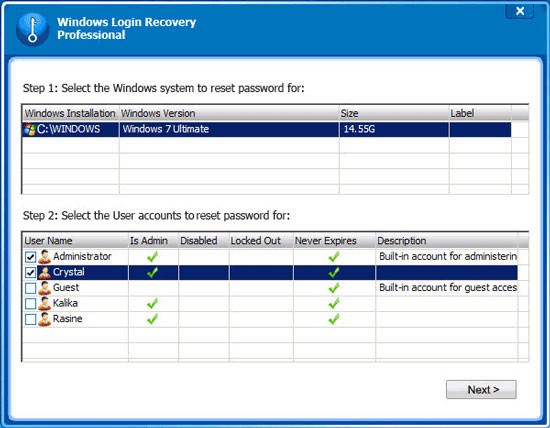Click the Kalika user avatar icon
Viewport: 550px width, 428px height.
45,304
